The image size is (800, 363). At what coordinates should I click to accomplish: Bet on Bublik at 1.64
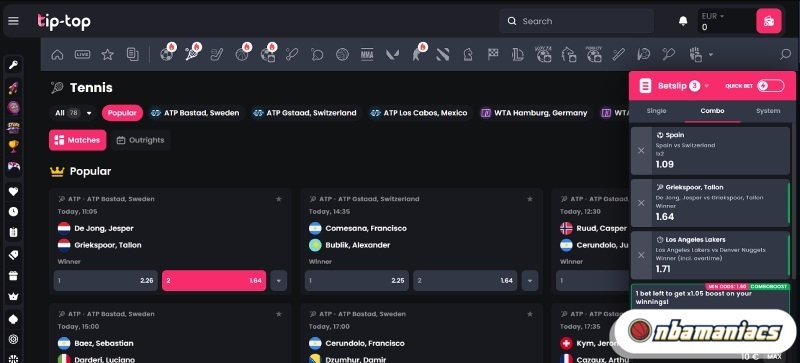tap(465, 280)
